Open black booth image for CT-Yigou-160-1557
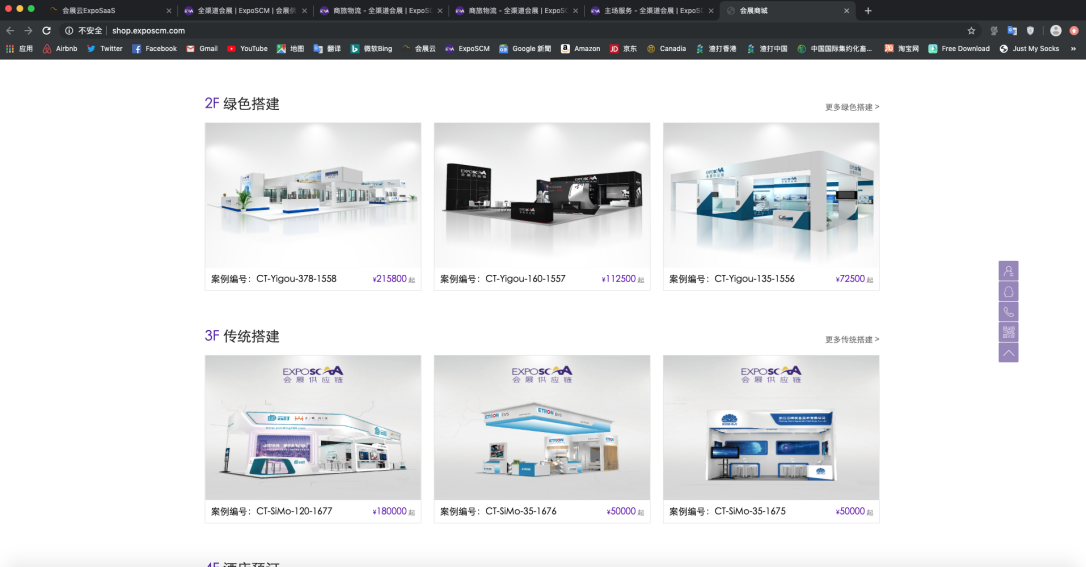1086x567 pixels. click(x=542, y=195)
